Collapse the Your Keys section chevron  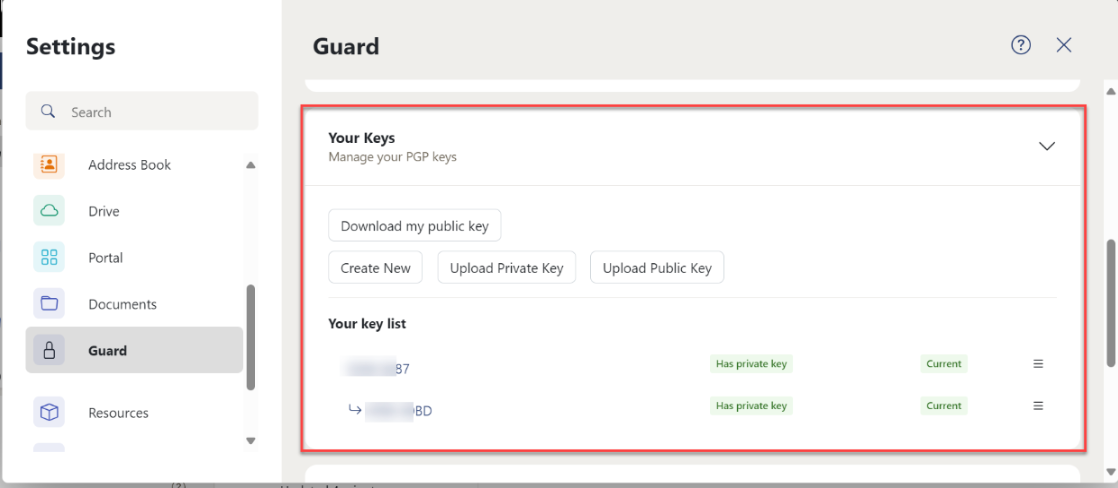click(x=1047, y=146)
